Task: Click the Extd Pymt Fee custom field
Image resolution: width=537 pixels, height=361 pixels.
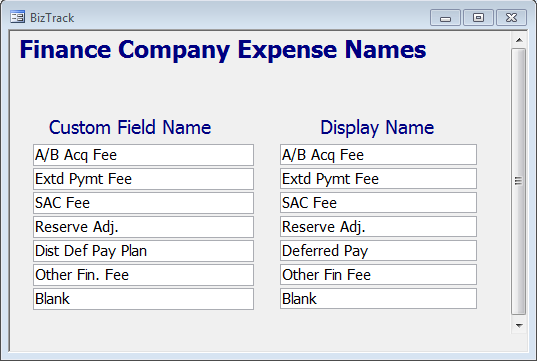Action: [143, 179]
